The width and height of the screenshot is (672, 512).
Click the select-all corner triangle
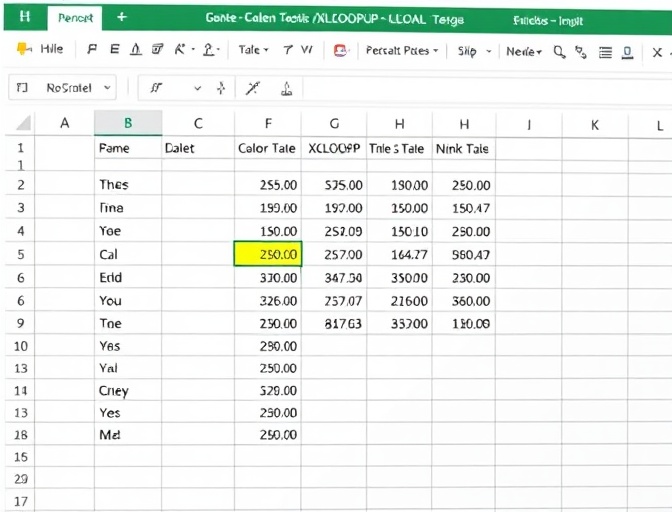point(23,123)
